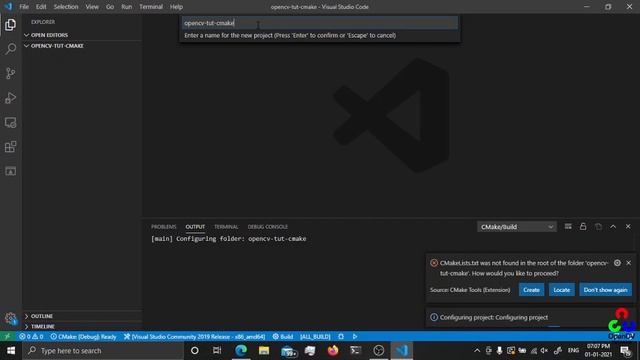Viewport: 640px width, 360px height.
Task: Open the Explorer view in activity bar
Action: [x=11, y=25]
